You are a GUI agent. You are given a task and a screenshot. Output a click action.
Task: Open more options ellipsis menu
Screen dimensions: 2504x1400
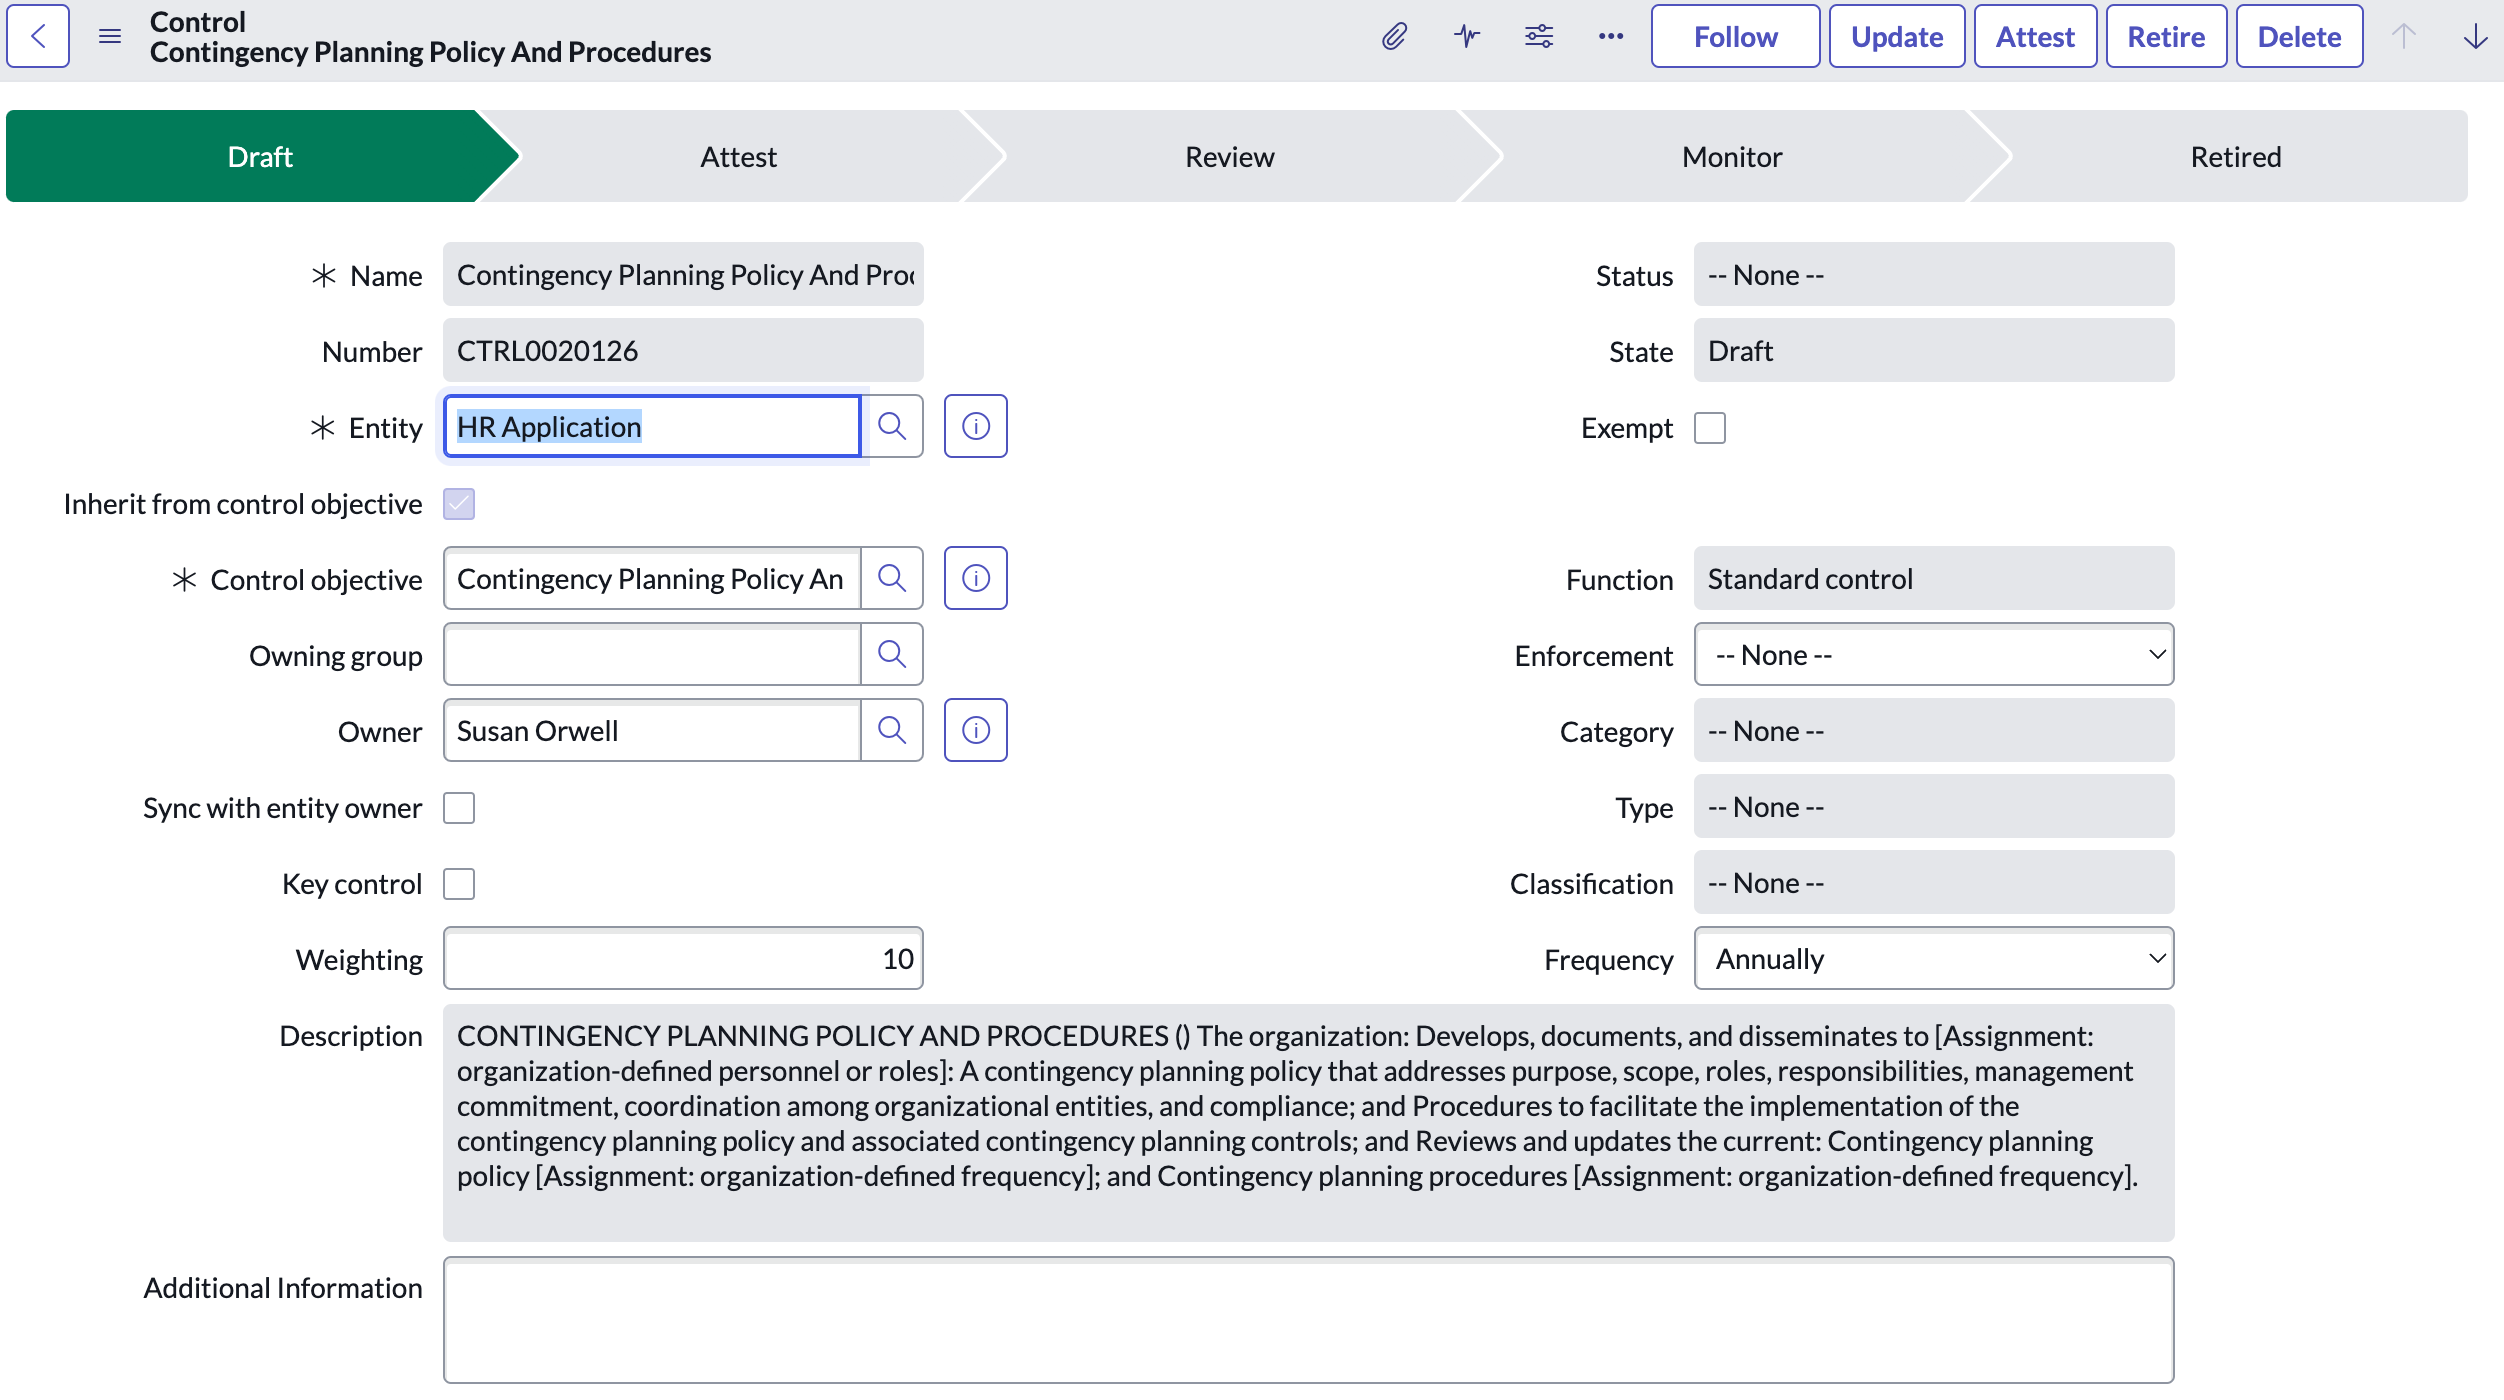(x=1611, y=37)
